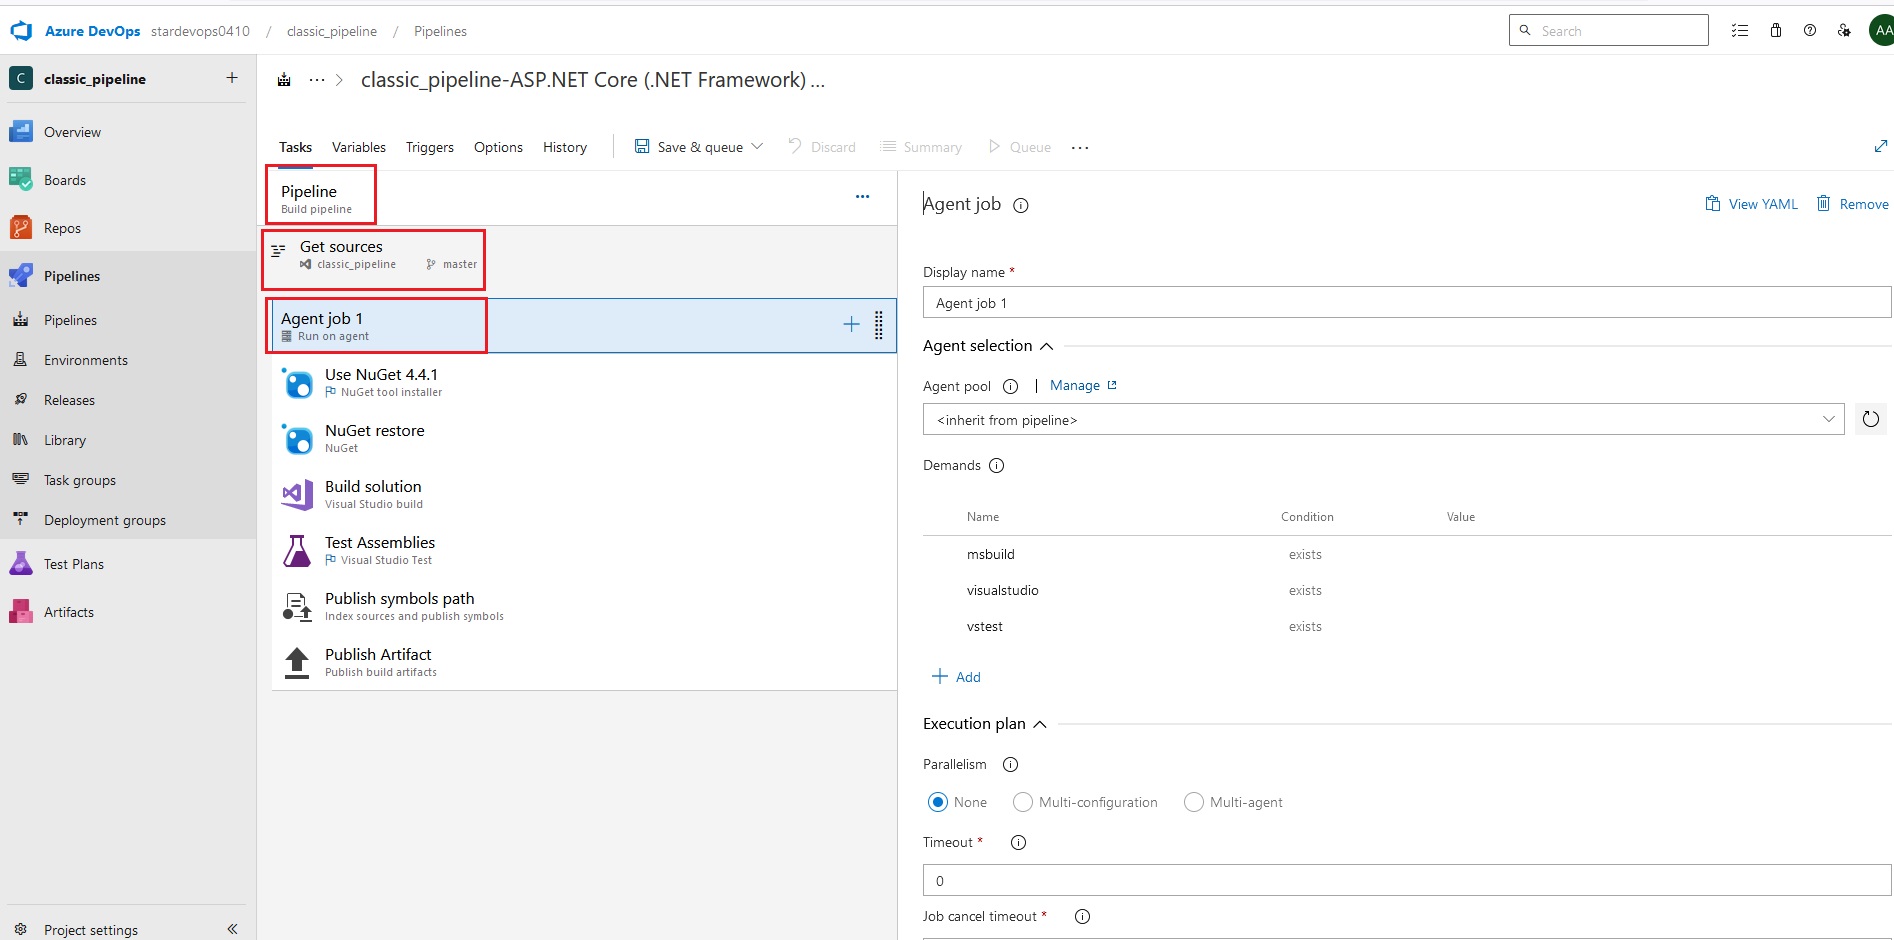Open Environments under Pipelines
The image size is (1894, 940).
click(86, 360)
